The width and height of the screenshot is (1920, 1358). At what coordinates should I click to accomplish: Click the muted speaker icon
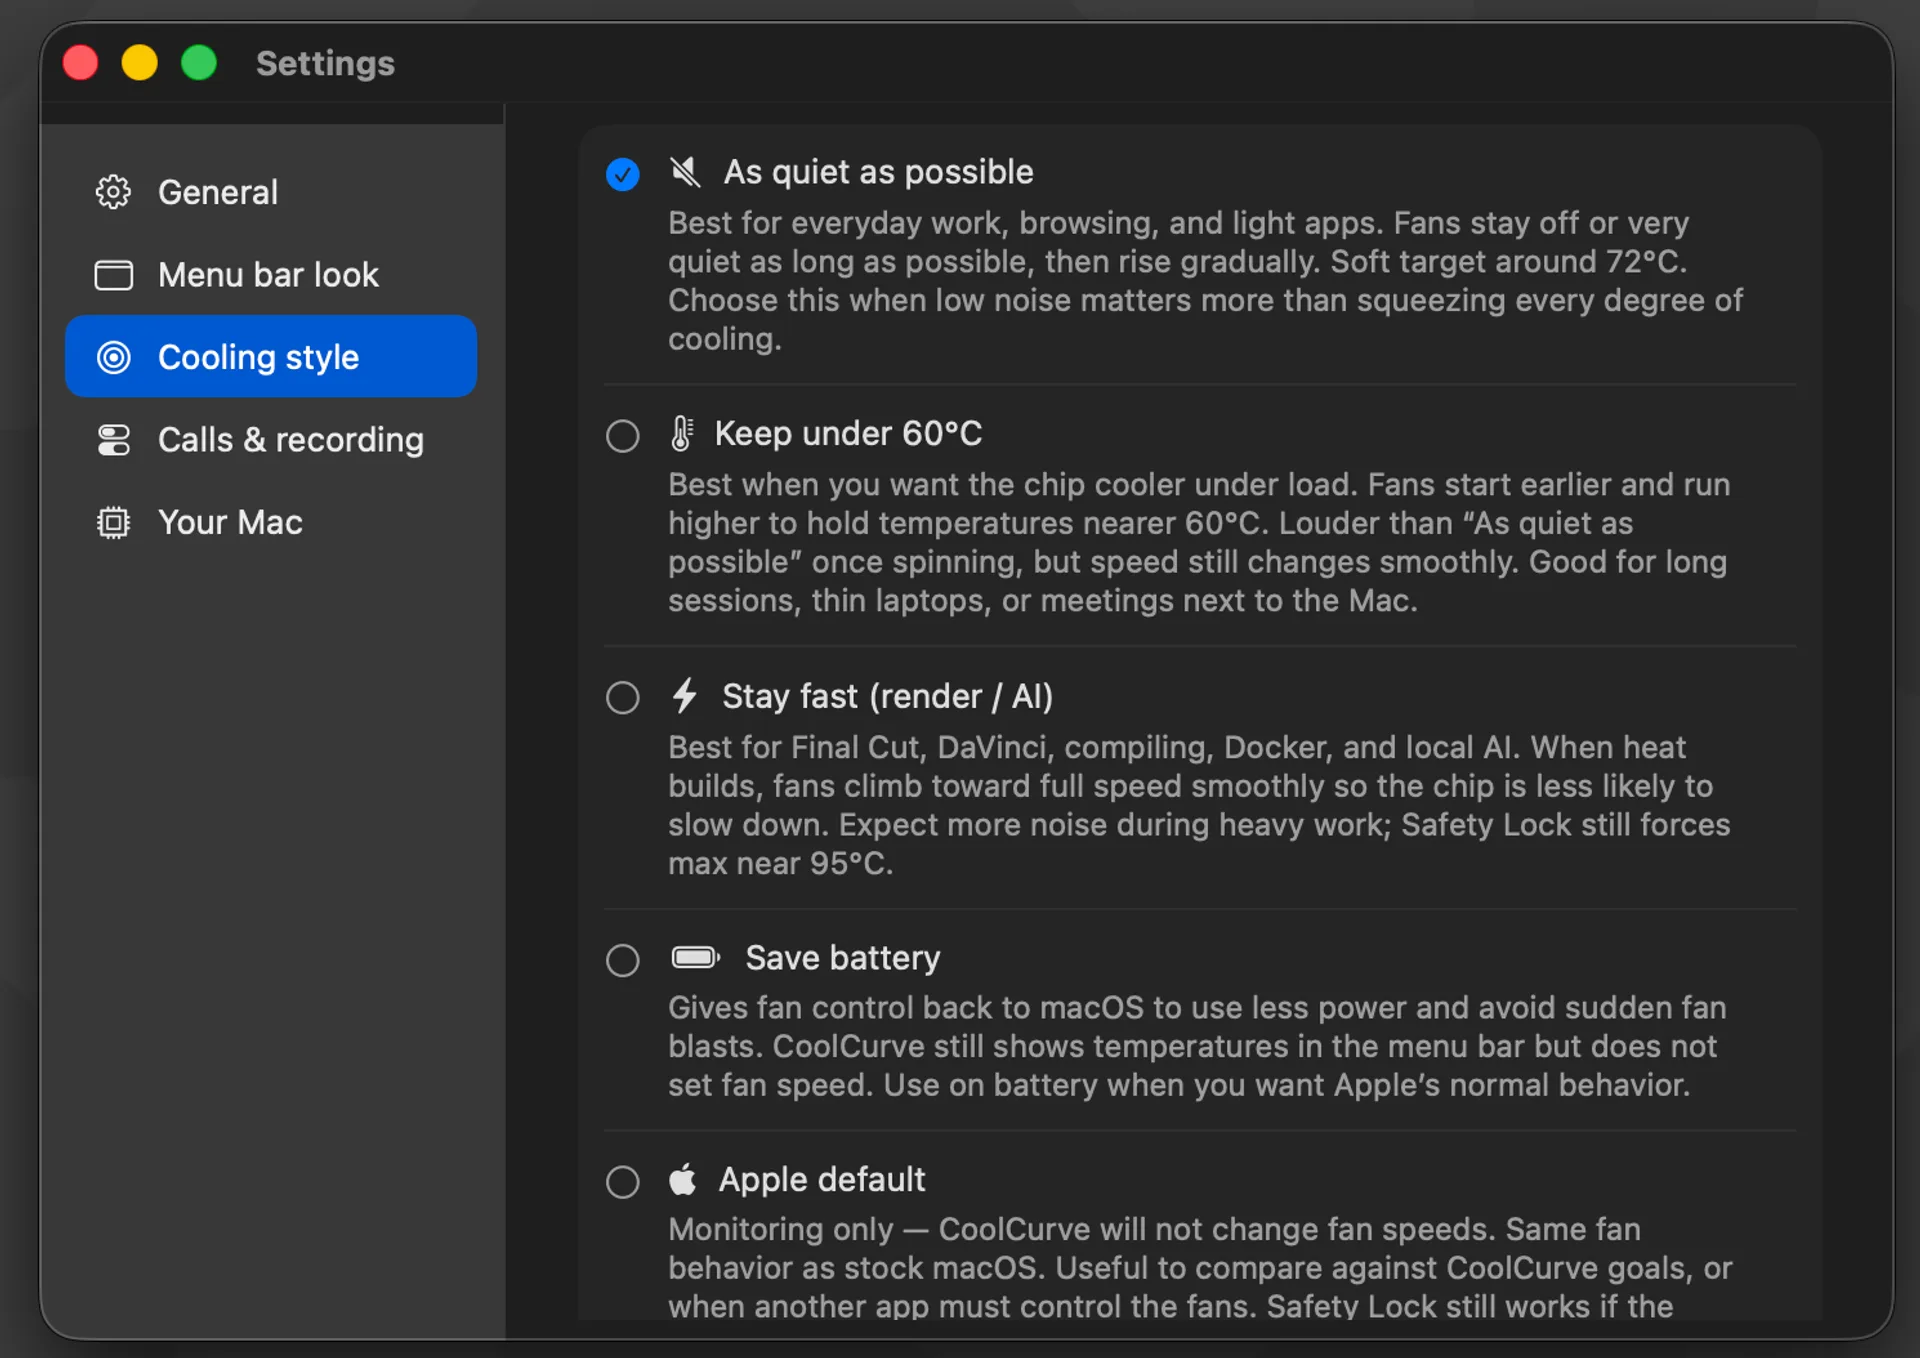[685, 172]
